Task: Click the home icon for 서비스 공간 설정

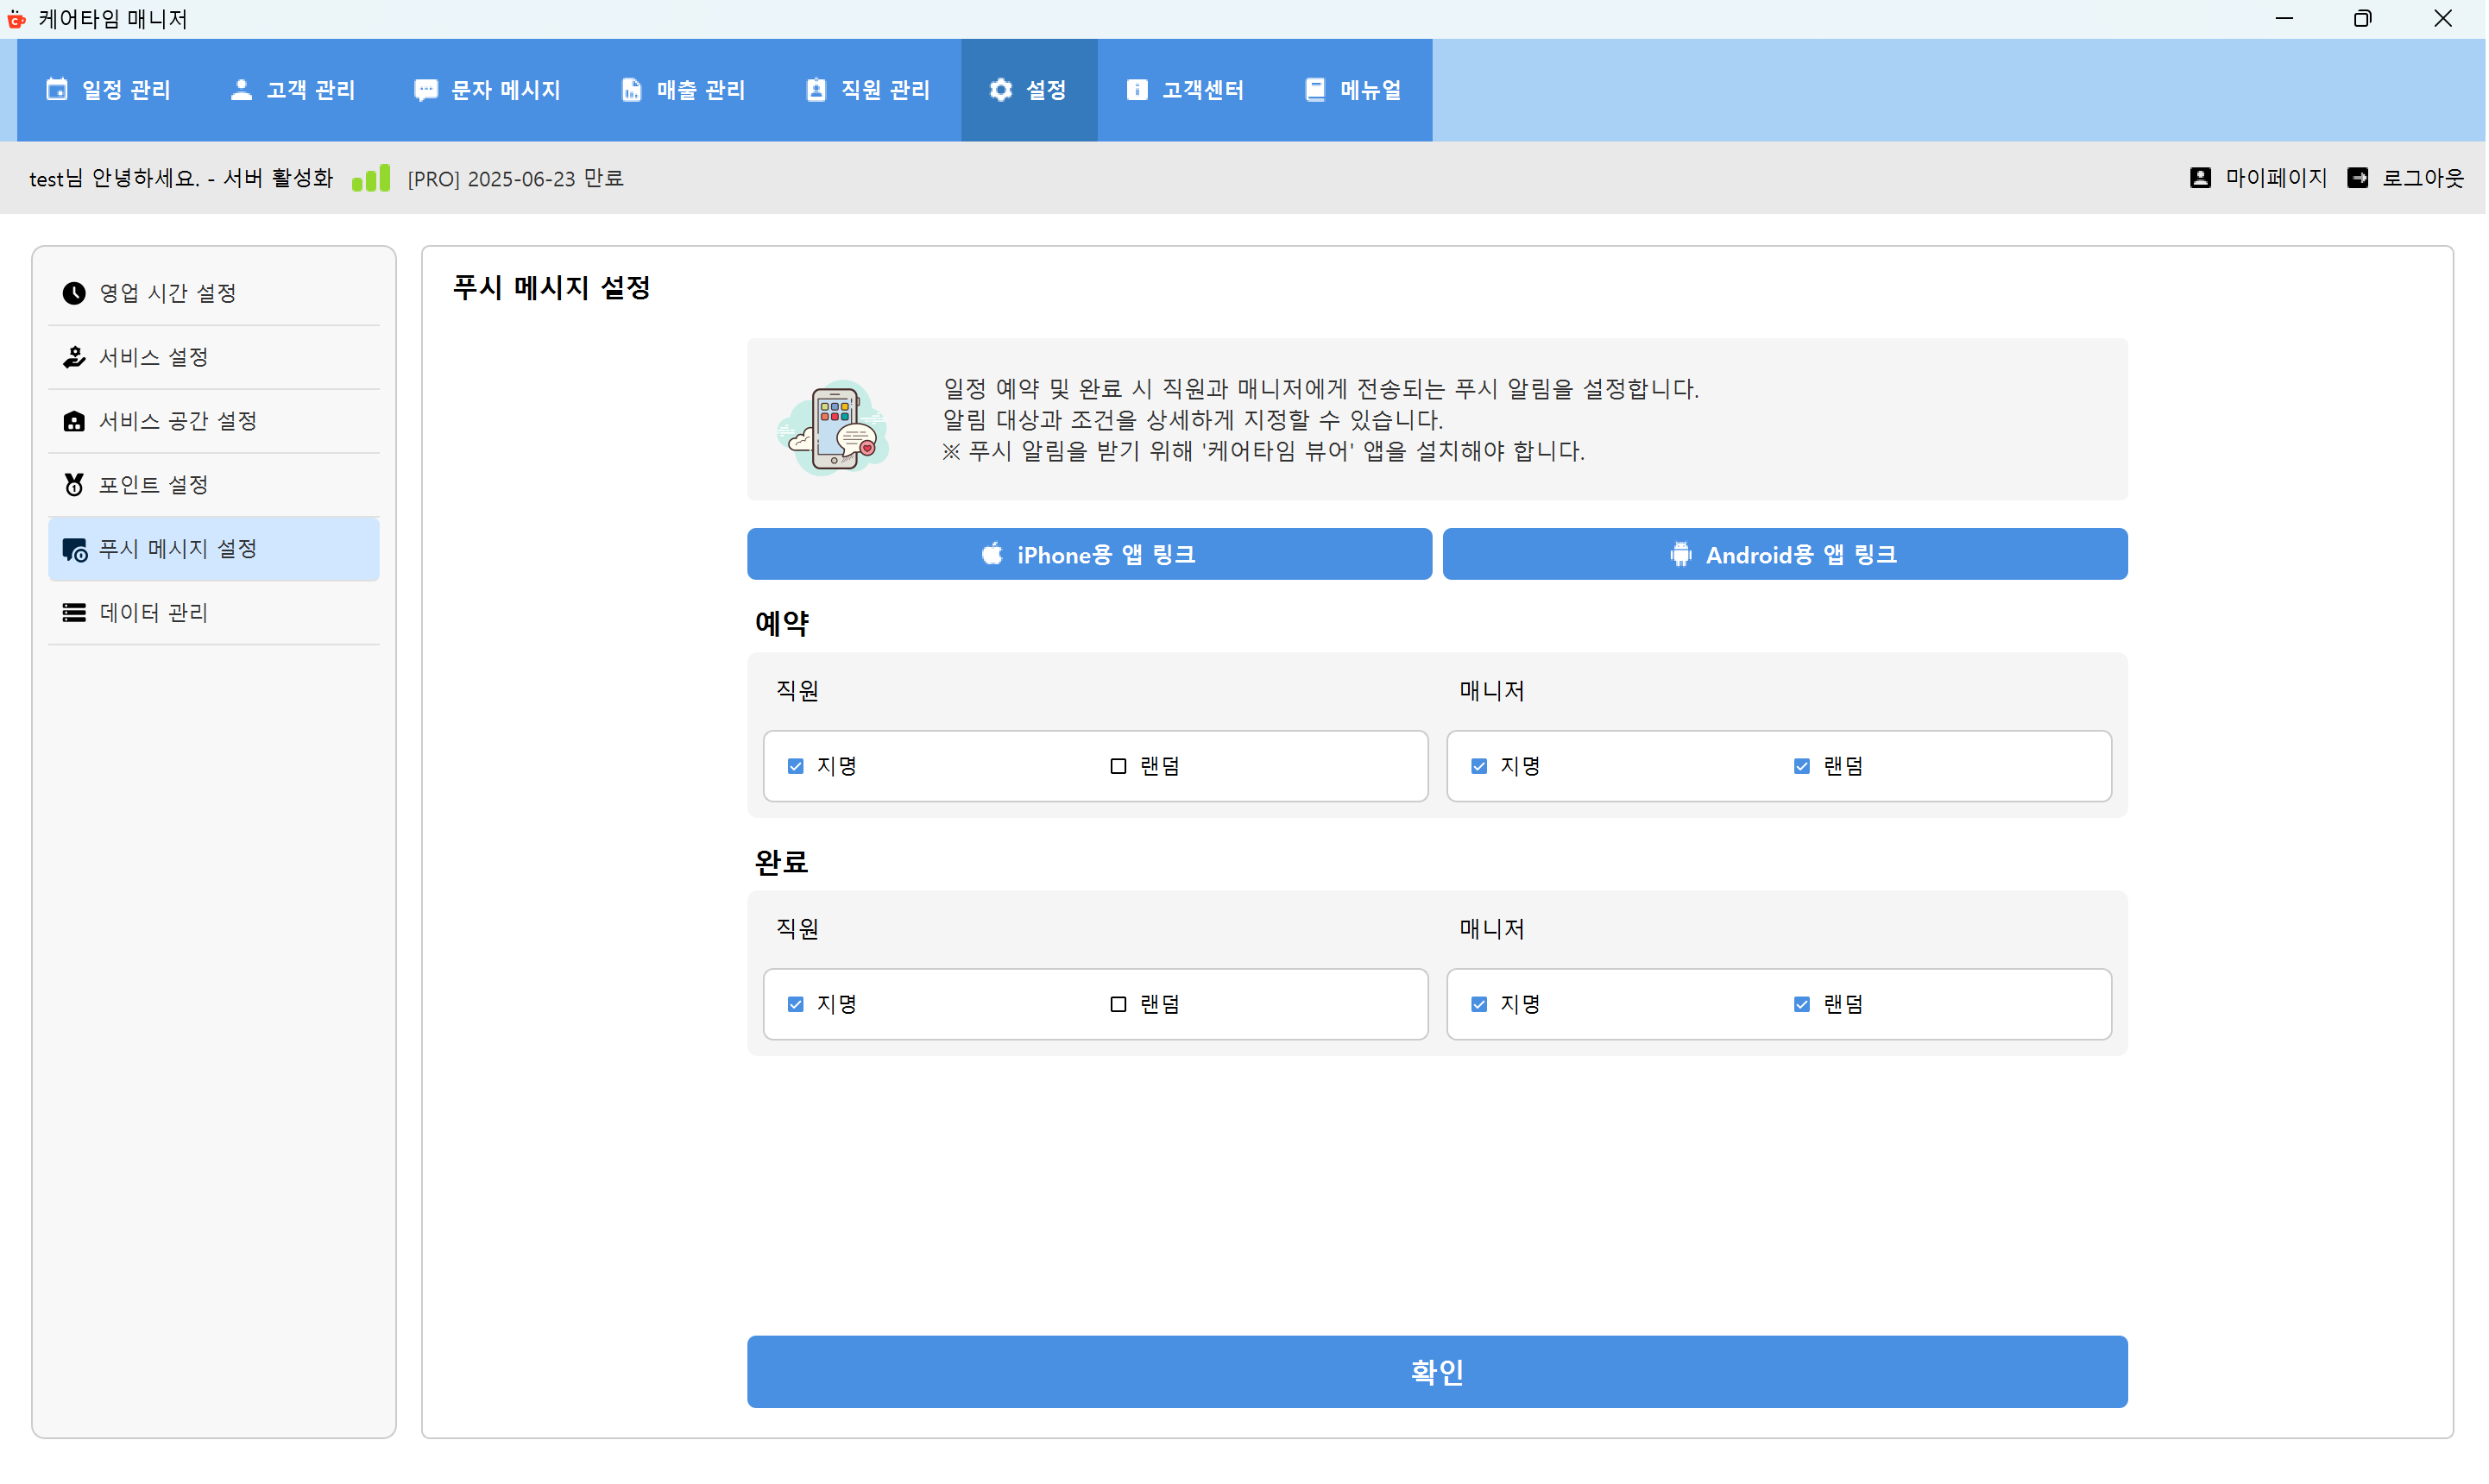Action: (74, 421)
